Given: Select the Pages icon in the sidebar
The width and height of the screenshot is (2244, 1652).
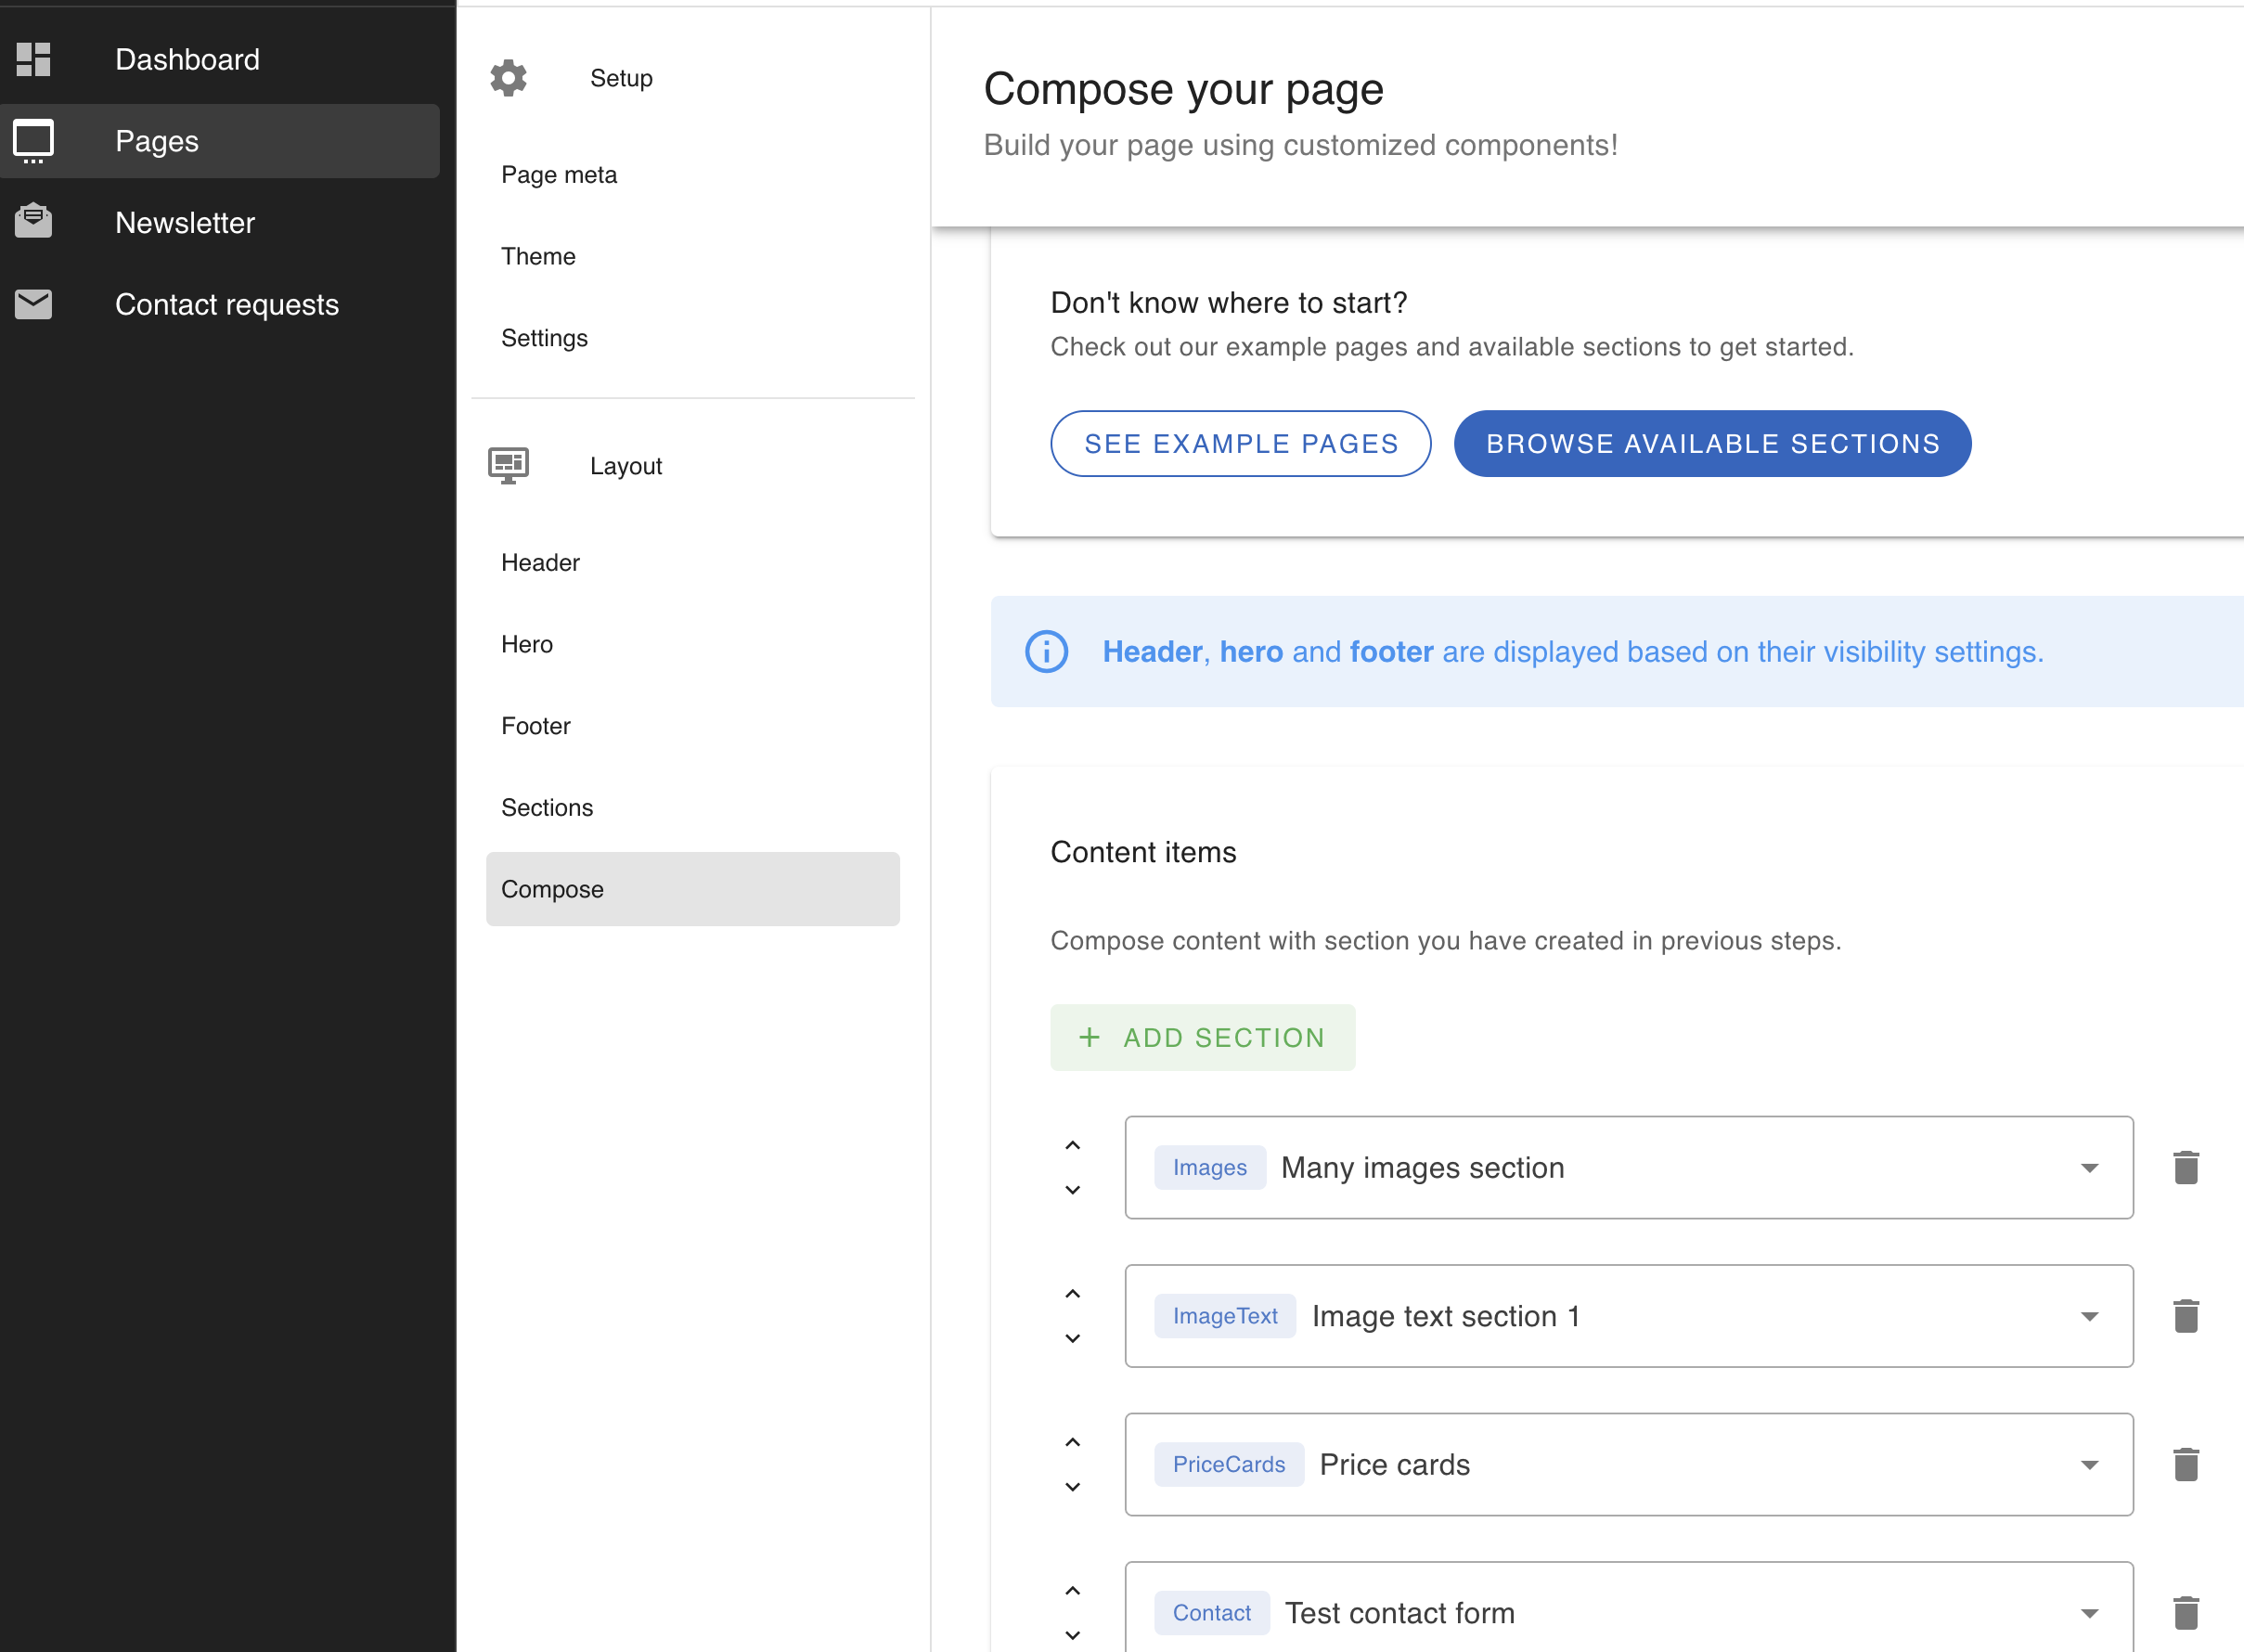Looking at the screenshot, I should click(x=33, y=140).
